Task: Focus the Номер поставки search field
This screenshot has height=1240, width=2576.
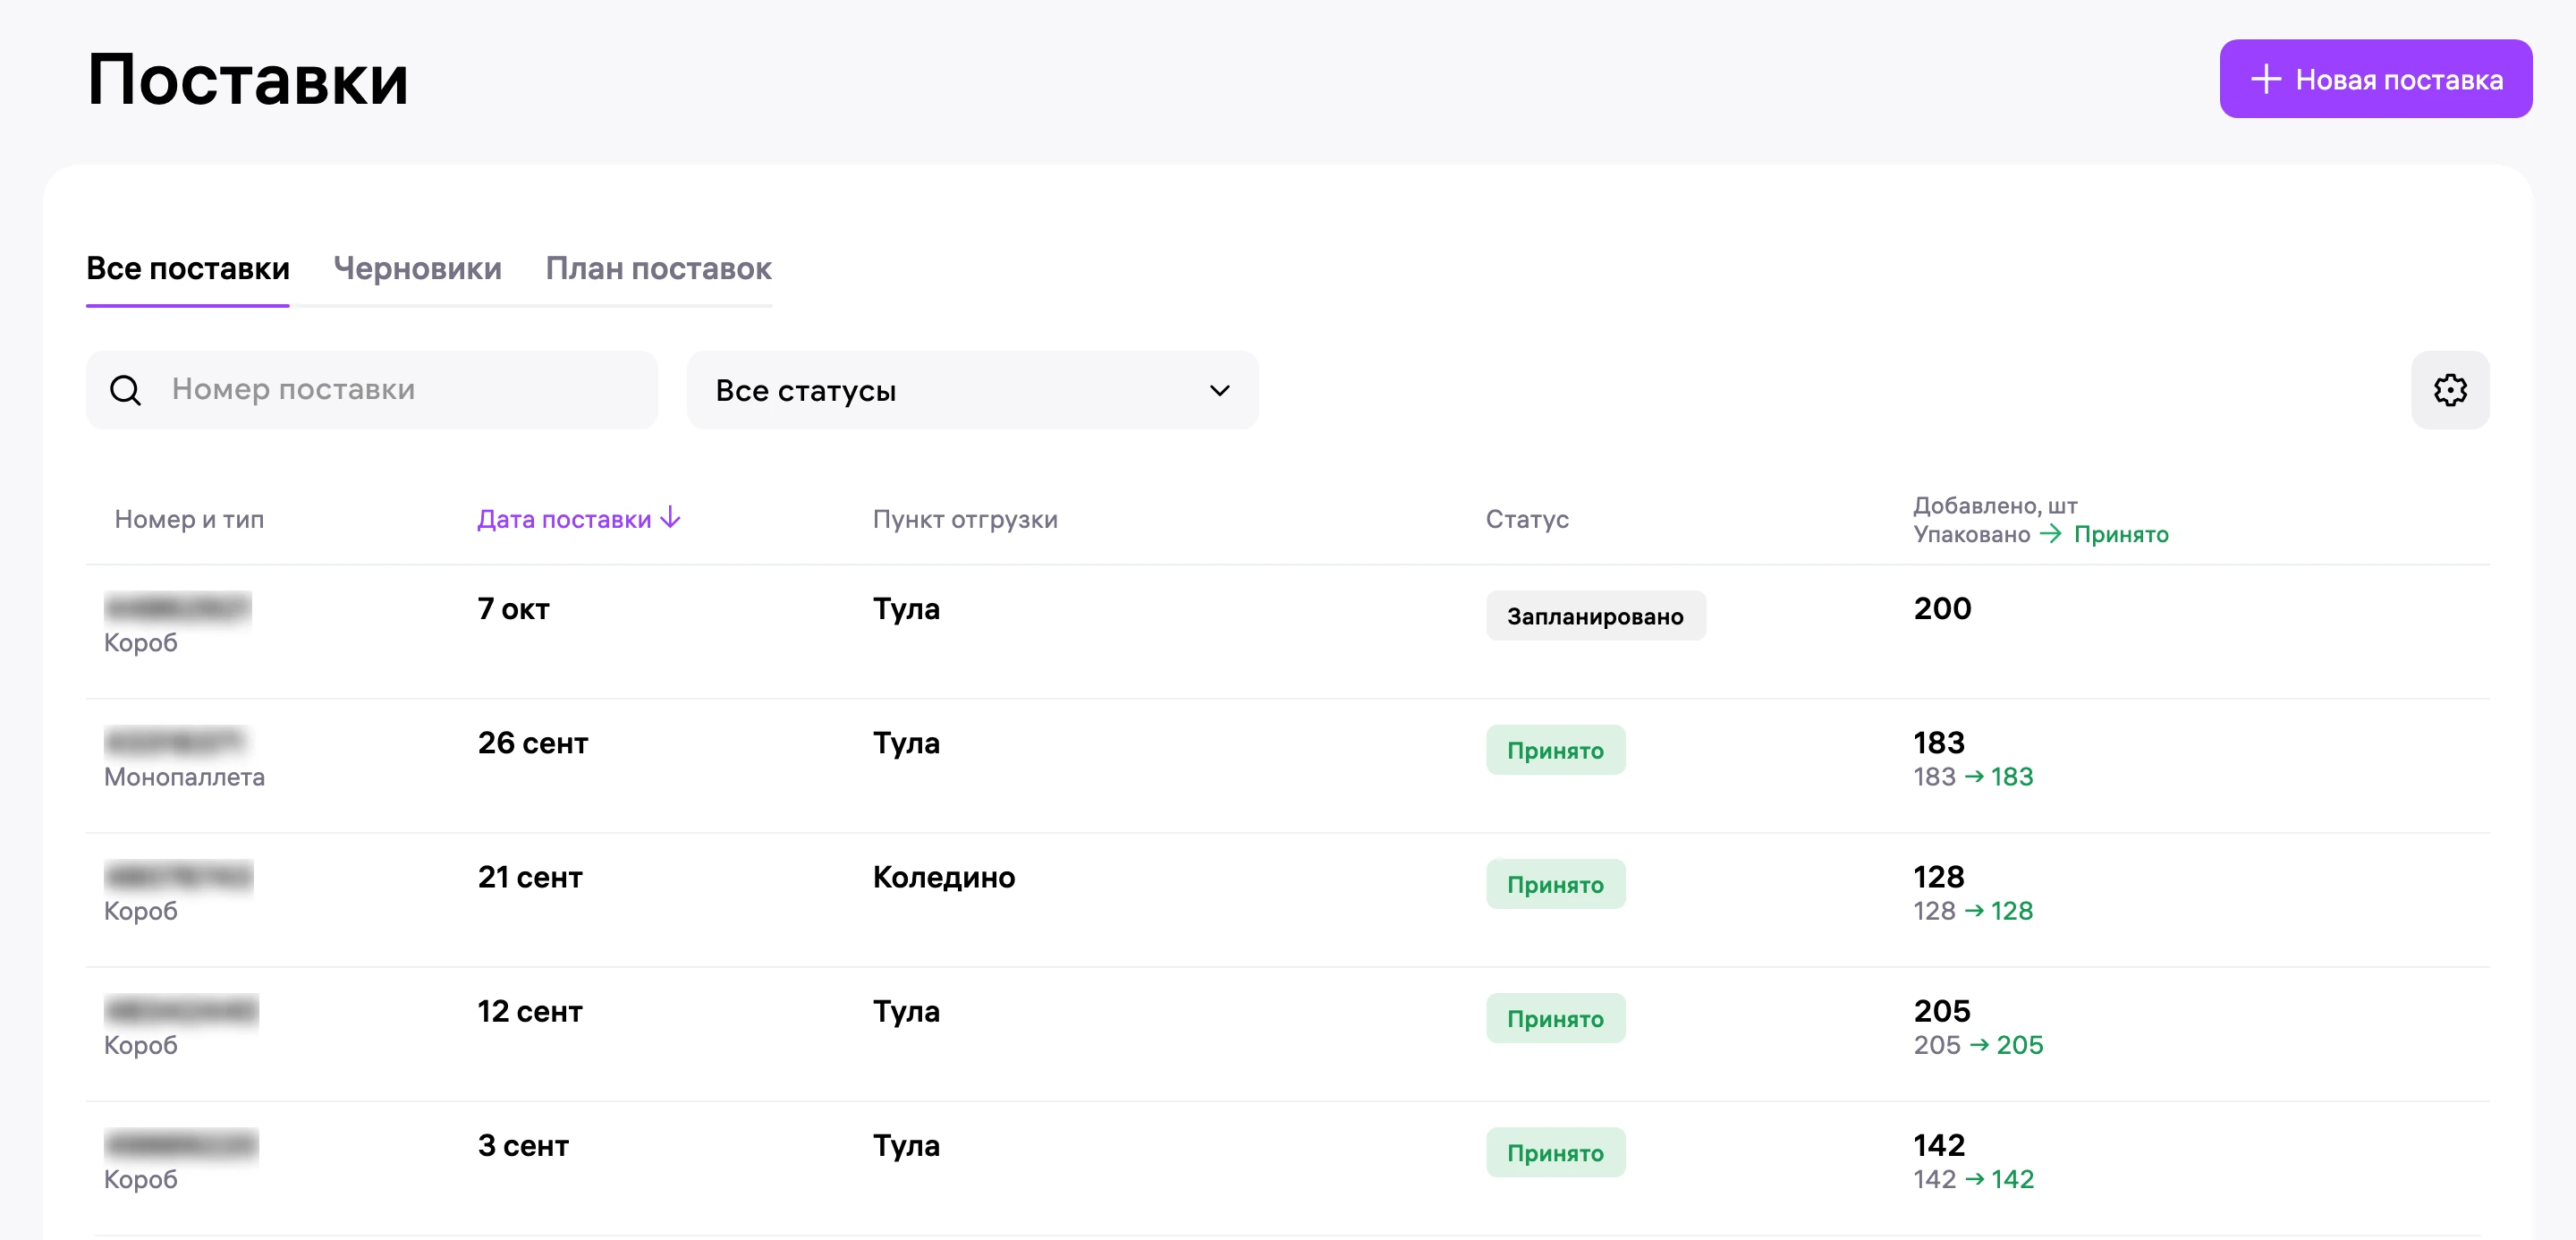Action: tap(372, 390)
